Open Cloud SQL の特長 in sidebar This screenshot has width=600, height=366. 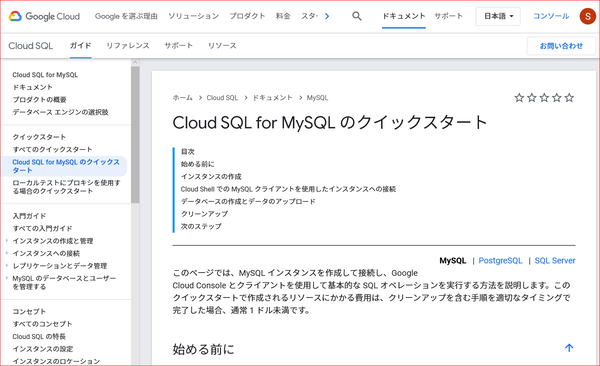39,336
